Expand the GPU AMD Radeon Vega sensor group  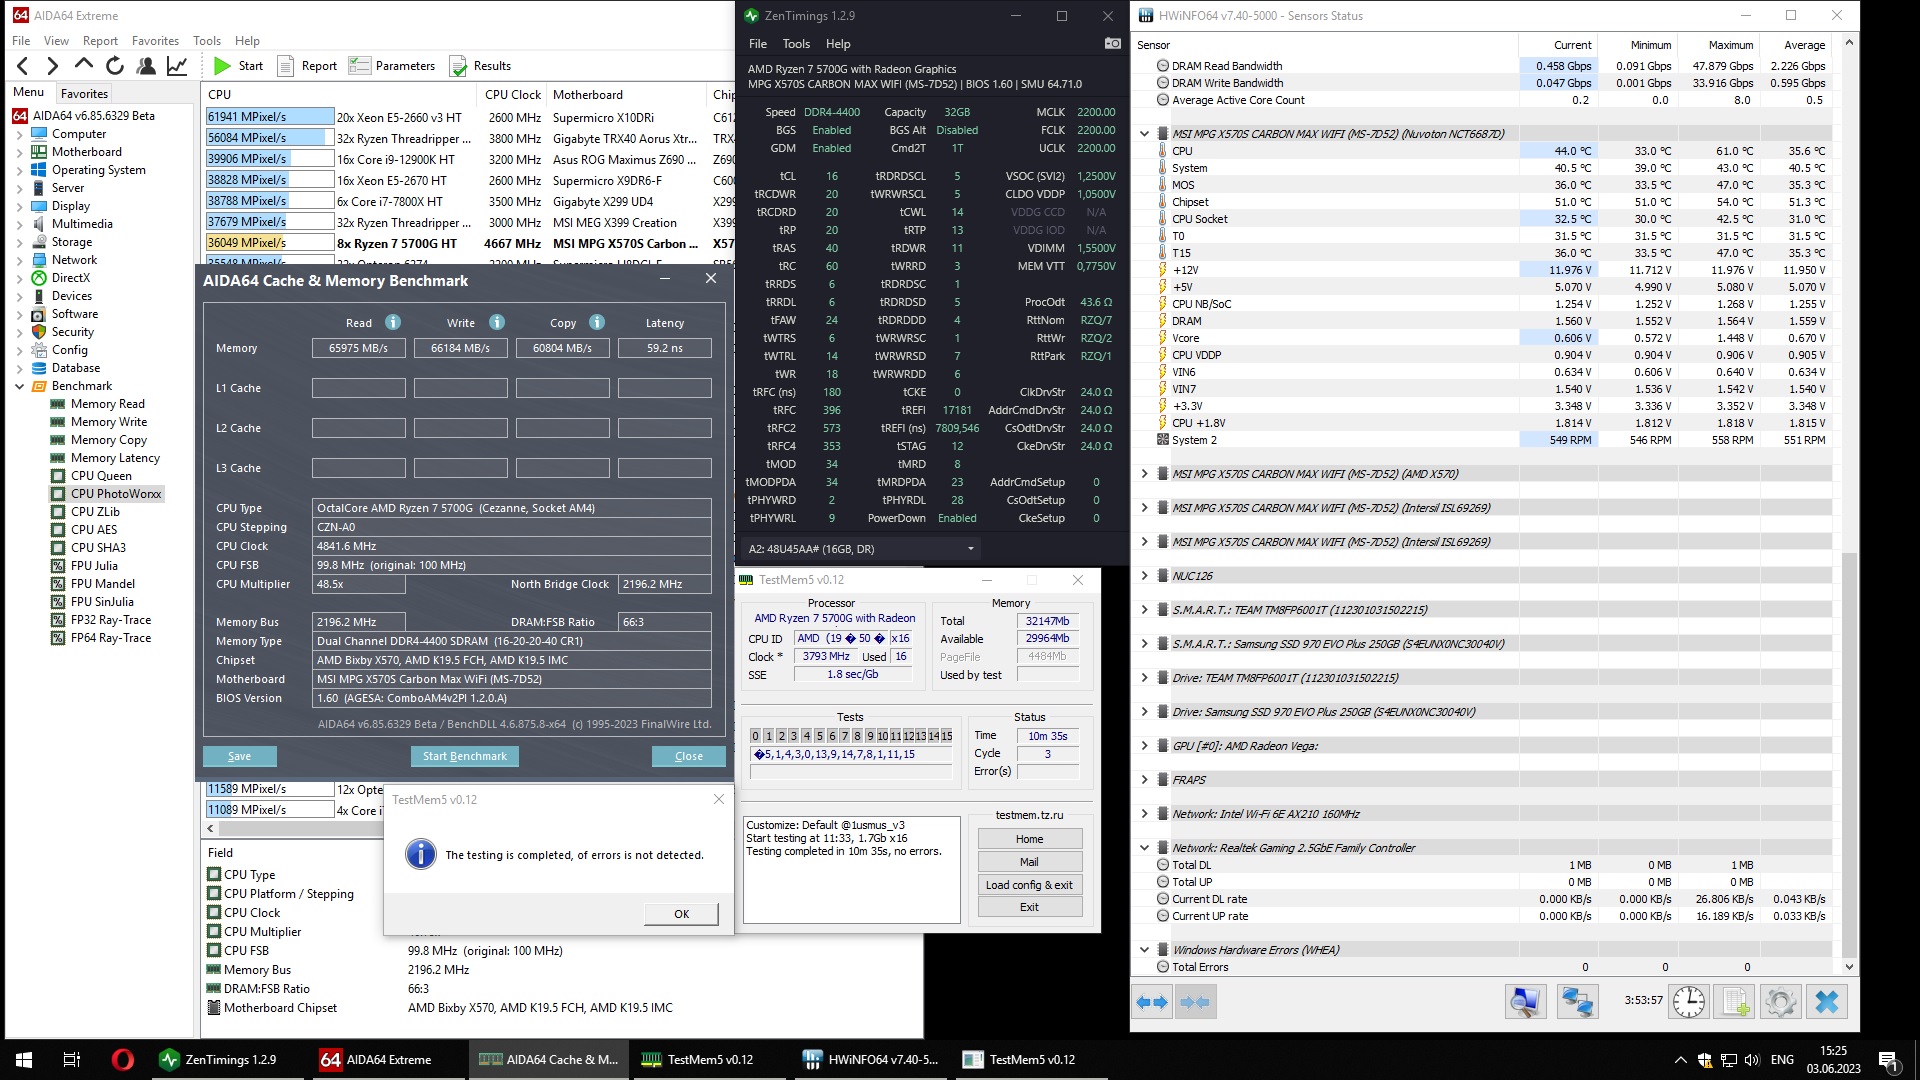(x=1144, y=746)
